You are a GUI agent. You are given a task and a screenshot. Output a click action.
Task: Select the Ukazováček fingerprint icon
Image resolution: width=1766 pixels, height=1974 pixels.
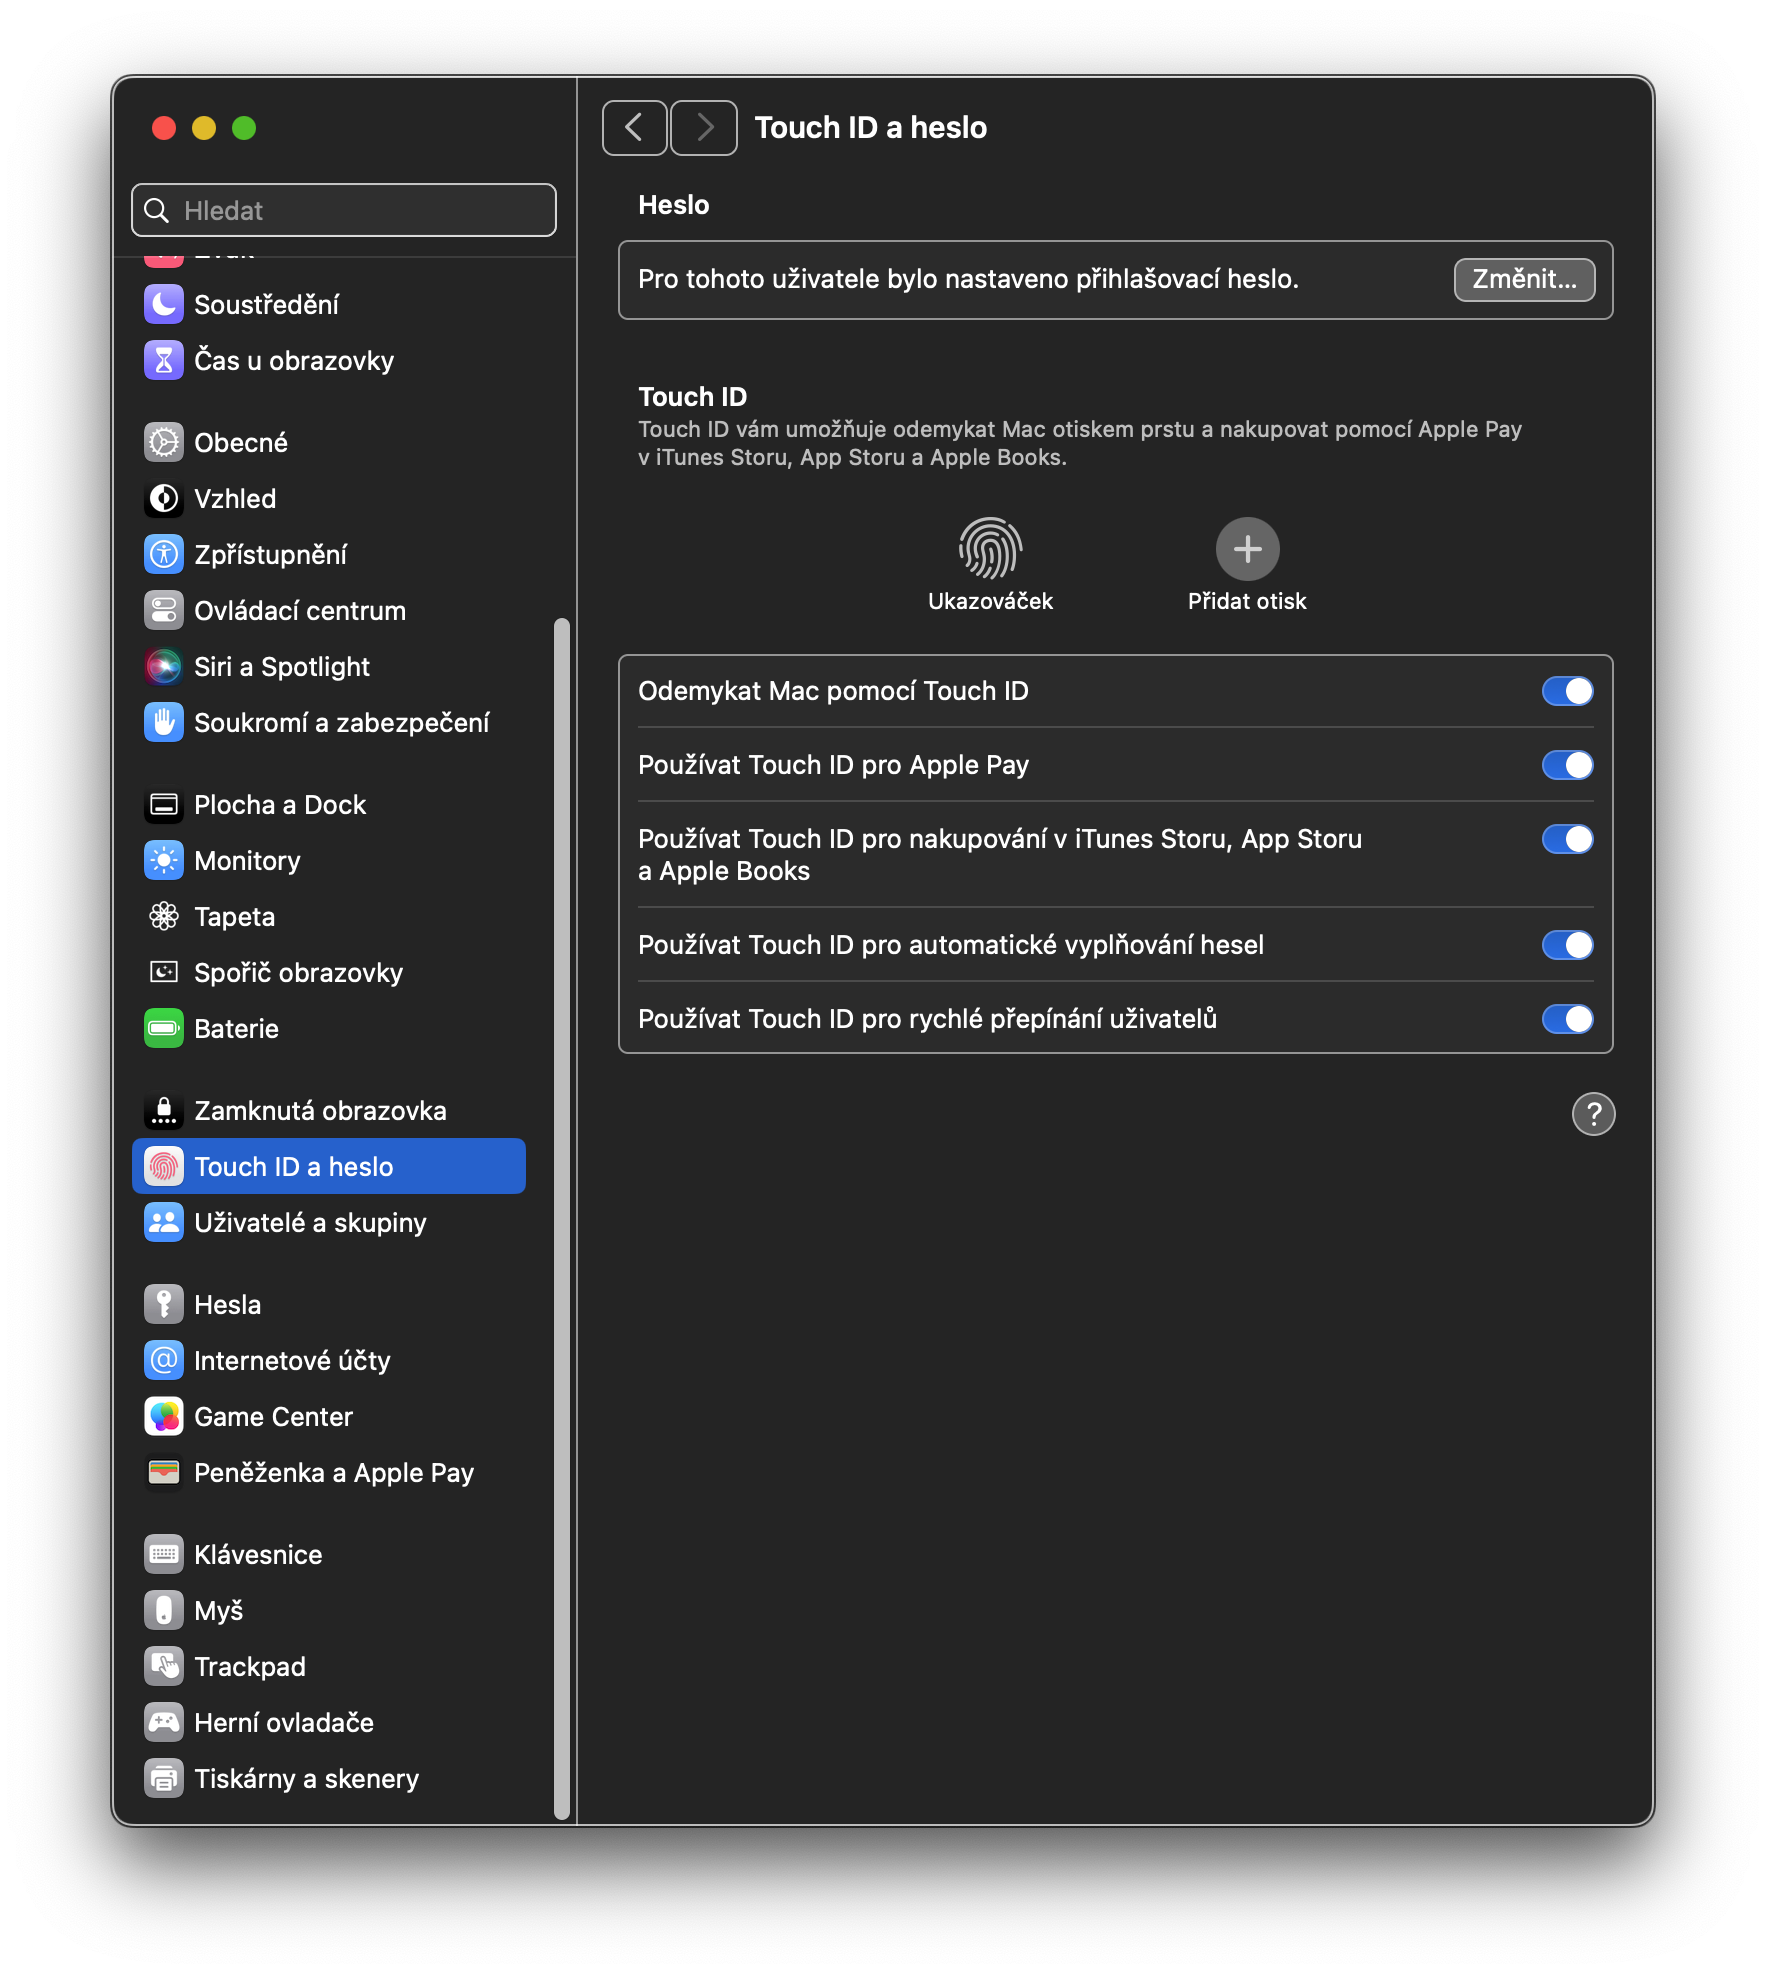[x=990, y=548]
